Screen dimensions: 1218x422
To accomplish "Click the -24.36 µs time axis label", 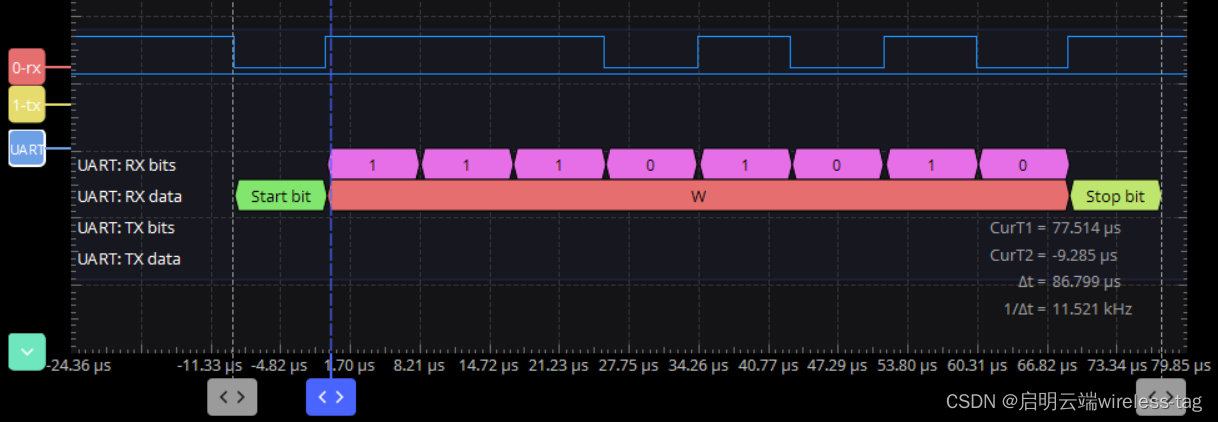I will point(80,366).
